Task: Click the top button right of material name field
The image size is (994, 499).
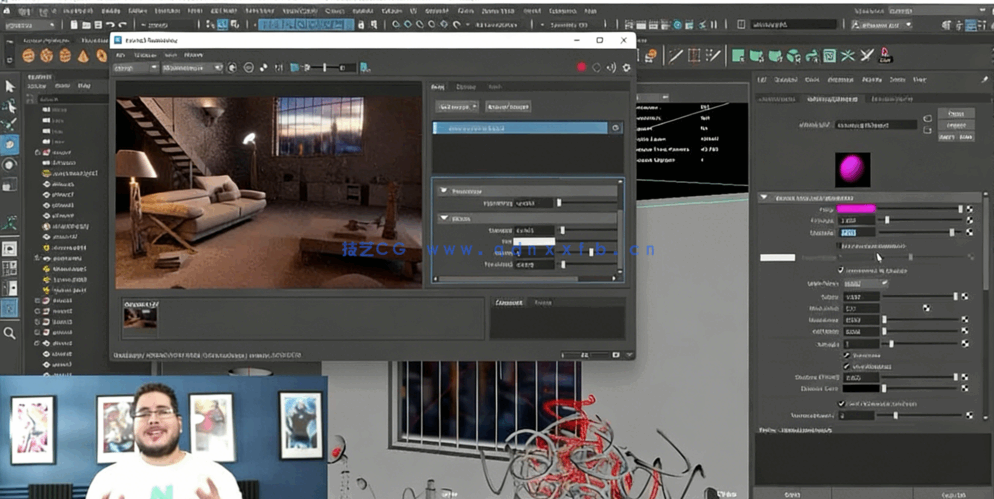Action: [956, 114]
